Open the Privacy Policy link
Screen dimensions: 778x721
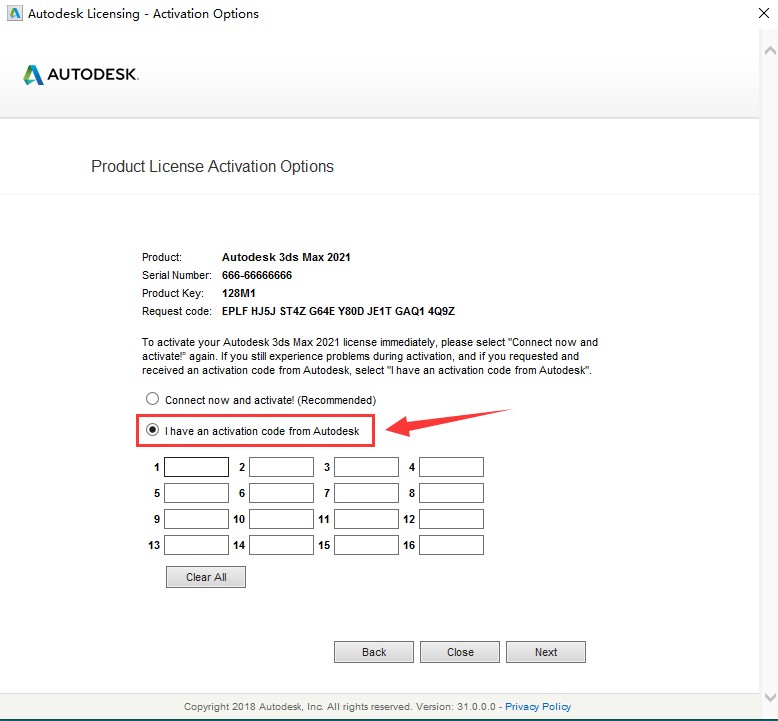tap(538, 707)
